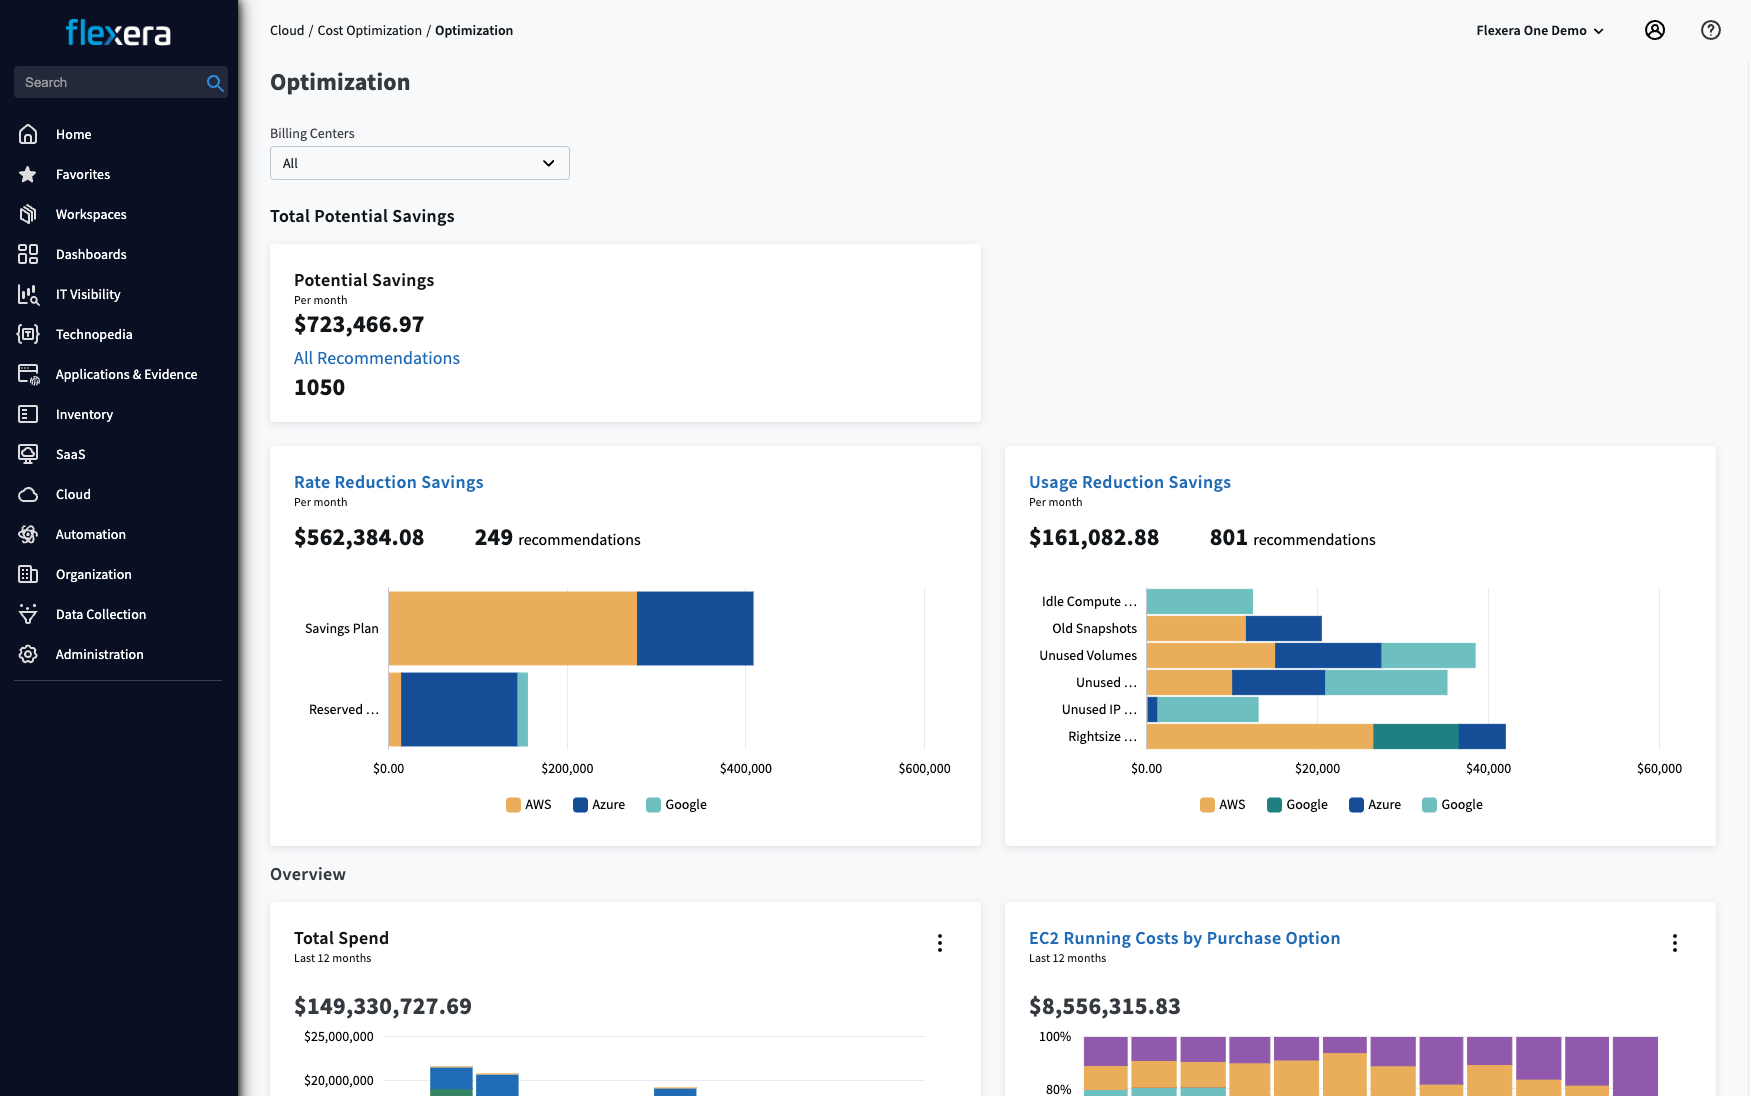Open Usage Reduction Savings link
Screen dimensions: 1751x1096
point(1129,482)
